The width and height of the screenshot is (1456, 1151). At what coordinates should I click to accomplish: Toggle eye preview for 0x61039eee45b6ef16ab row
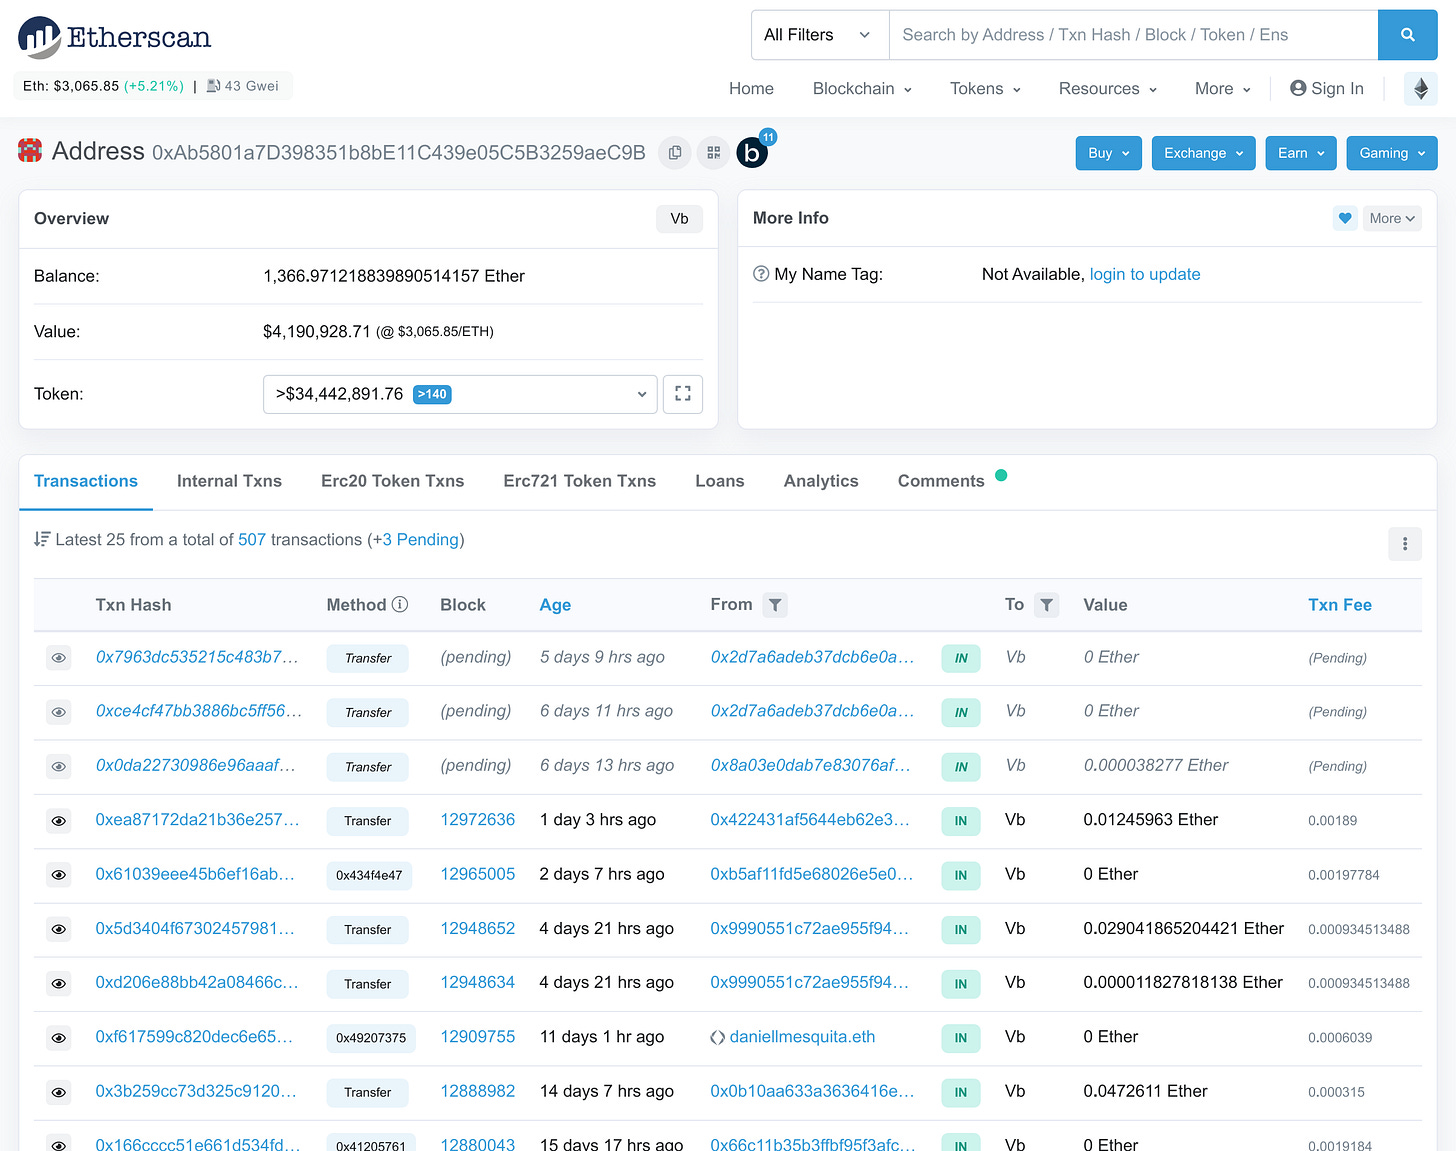point(59,875)
